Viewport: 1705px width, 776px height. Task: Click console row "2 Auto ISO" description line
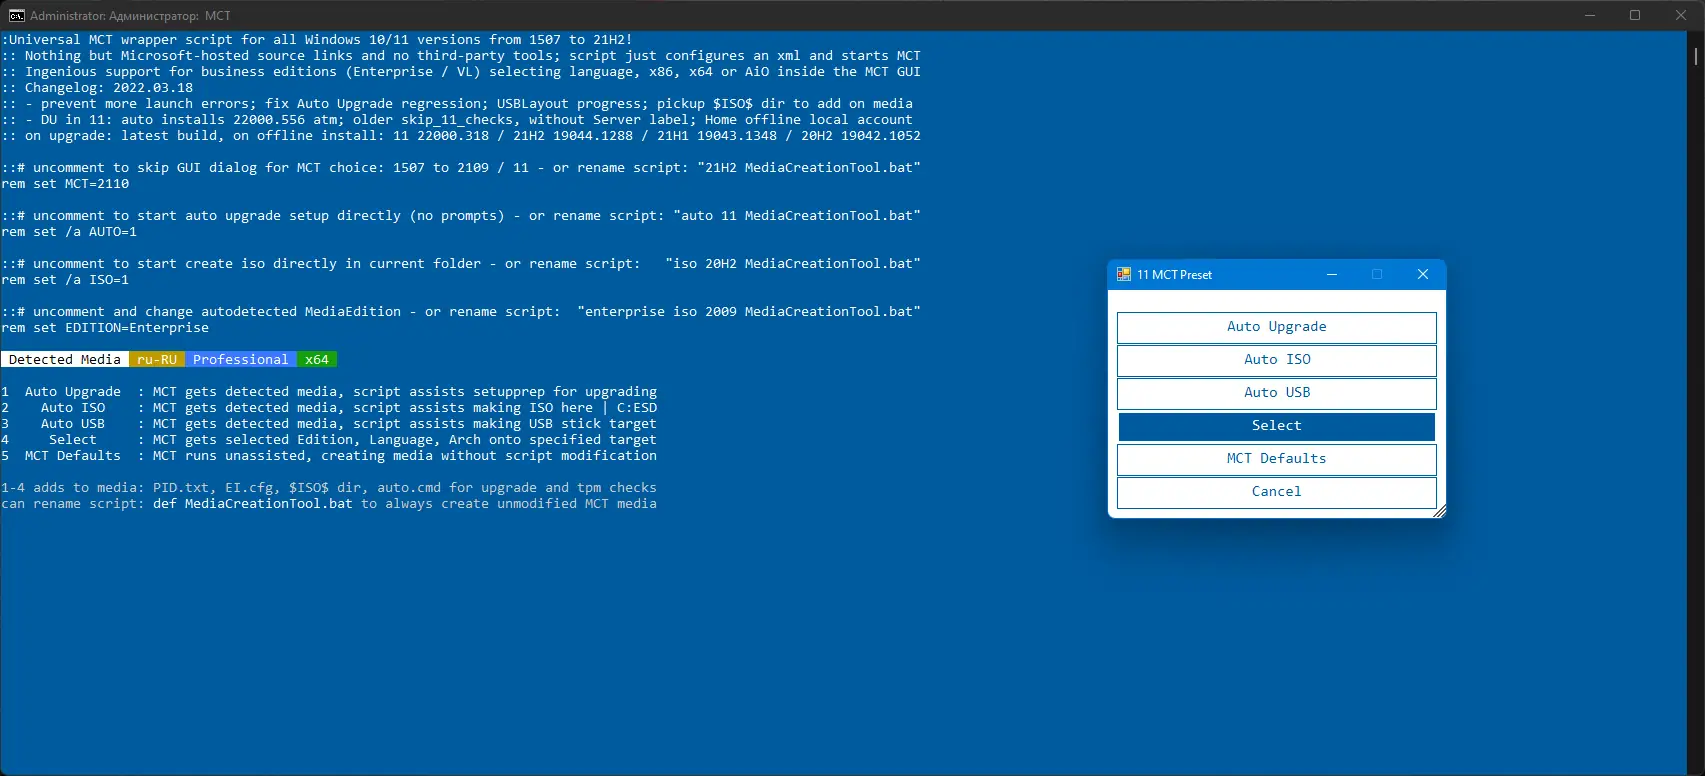[329, 408]
